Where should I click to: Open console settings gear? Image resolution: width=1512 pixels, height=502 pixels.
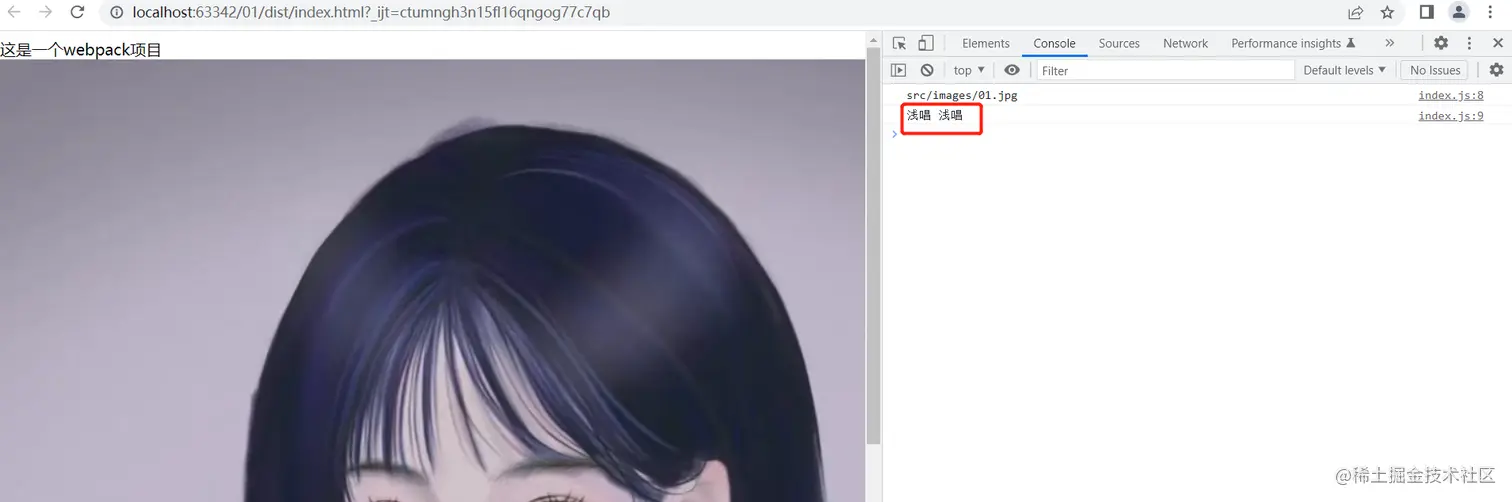1496,70
